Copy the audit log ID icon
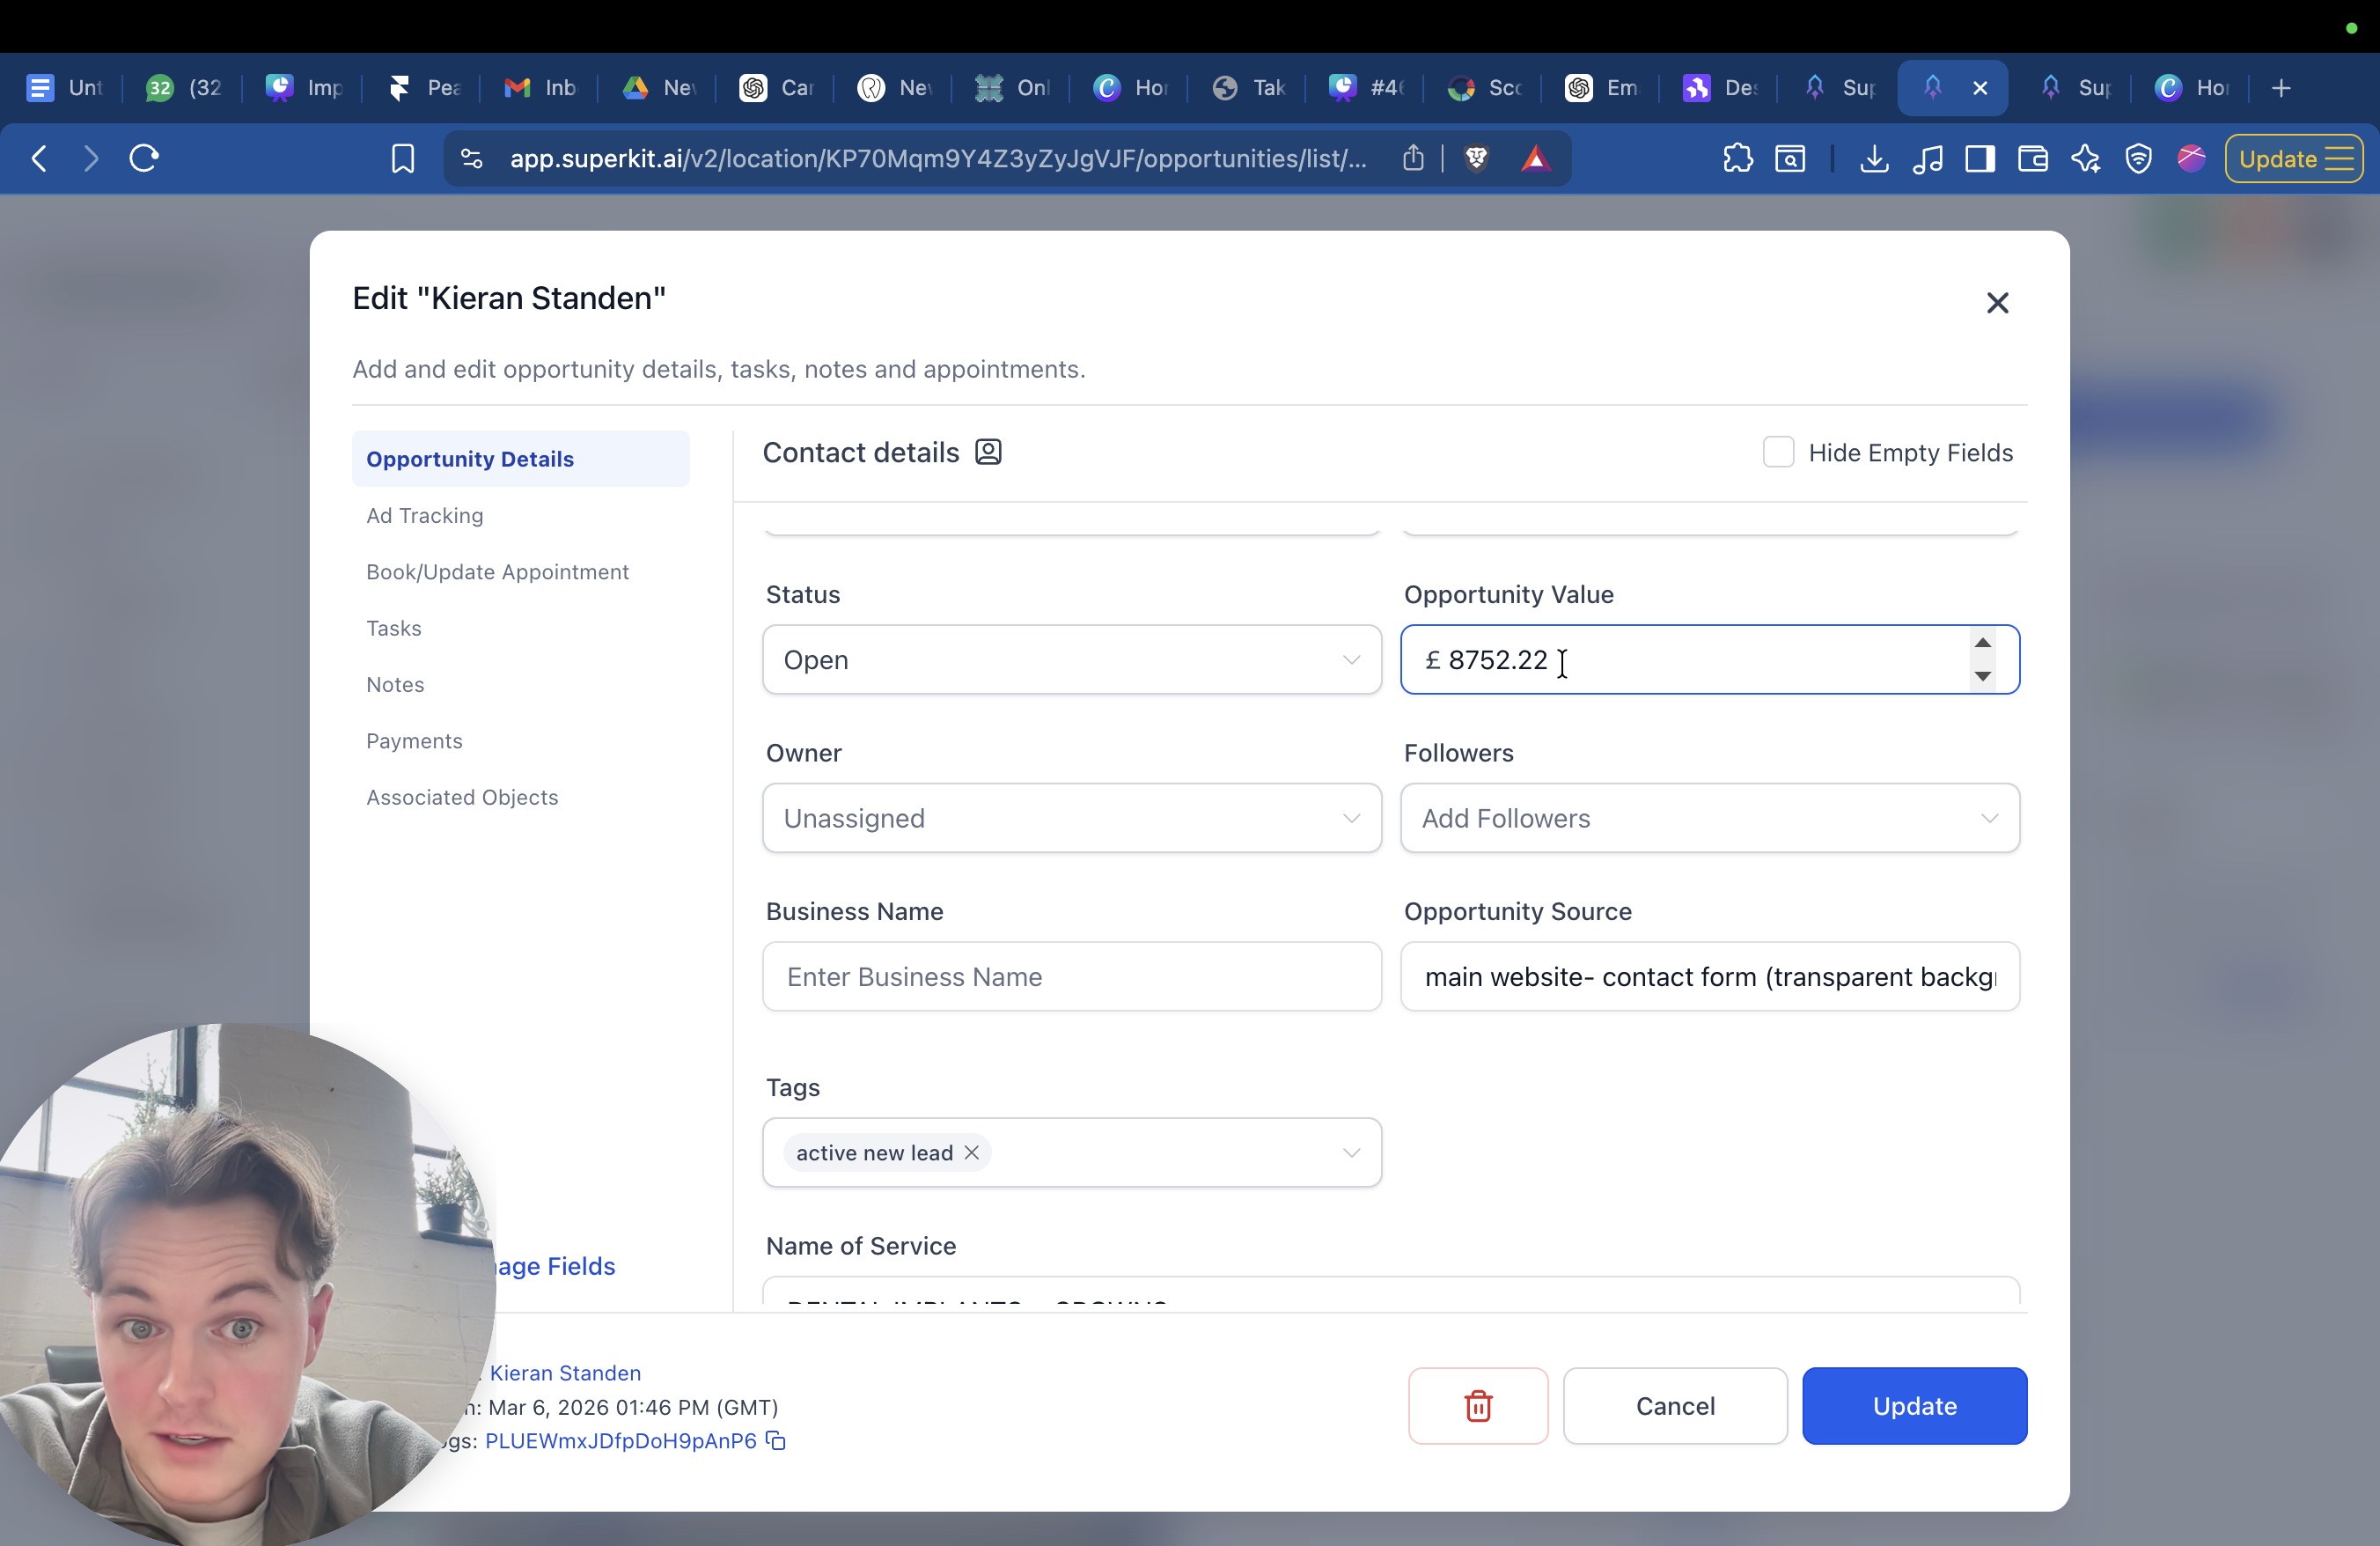Screen dimensions: 2380x1546 776,1440
